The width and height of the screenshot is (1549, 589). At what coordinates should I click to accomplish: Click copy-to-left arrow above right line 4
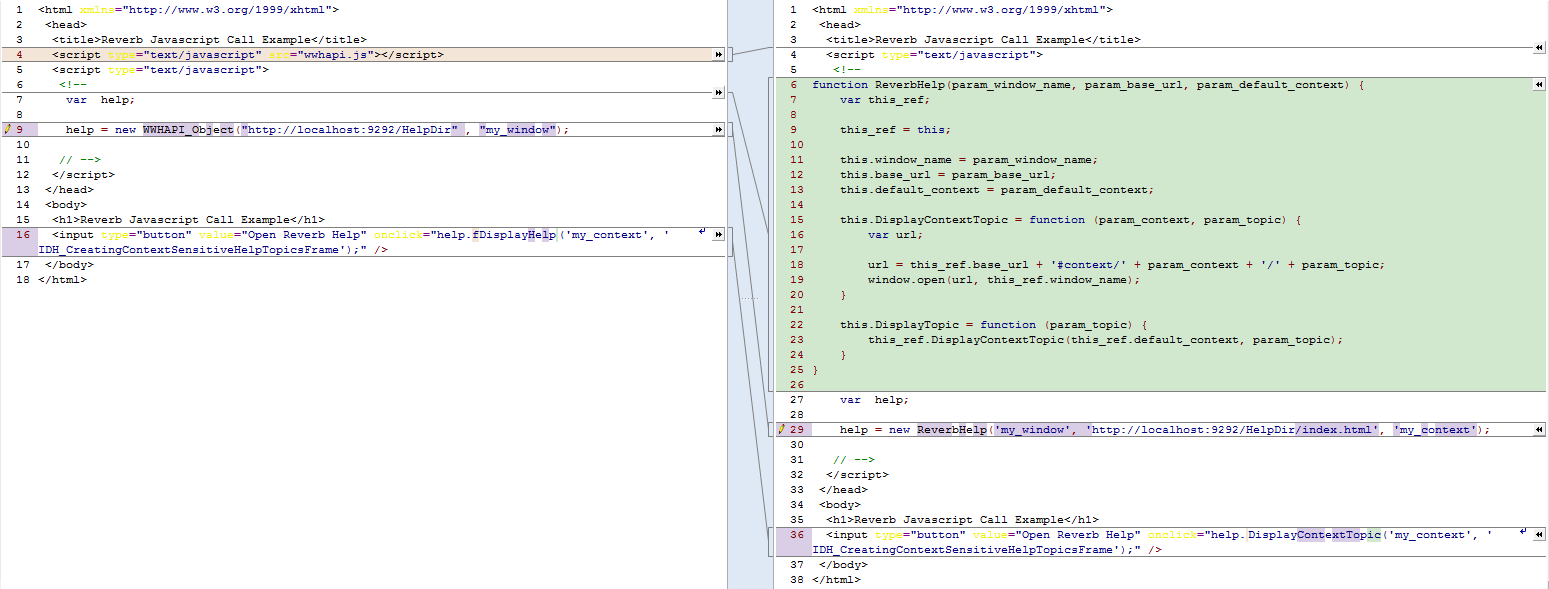[1538, 47]
